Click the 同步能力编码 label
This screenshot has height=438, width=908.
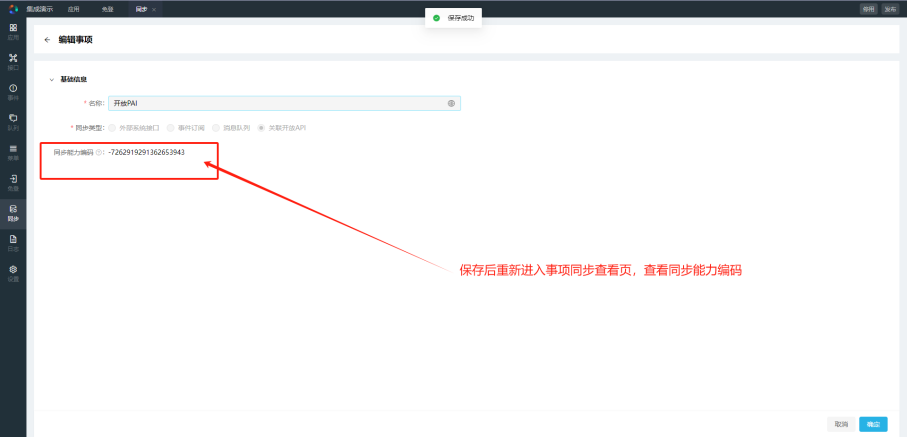click(x=74, y=152)
